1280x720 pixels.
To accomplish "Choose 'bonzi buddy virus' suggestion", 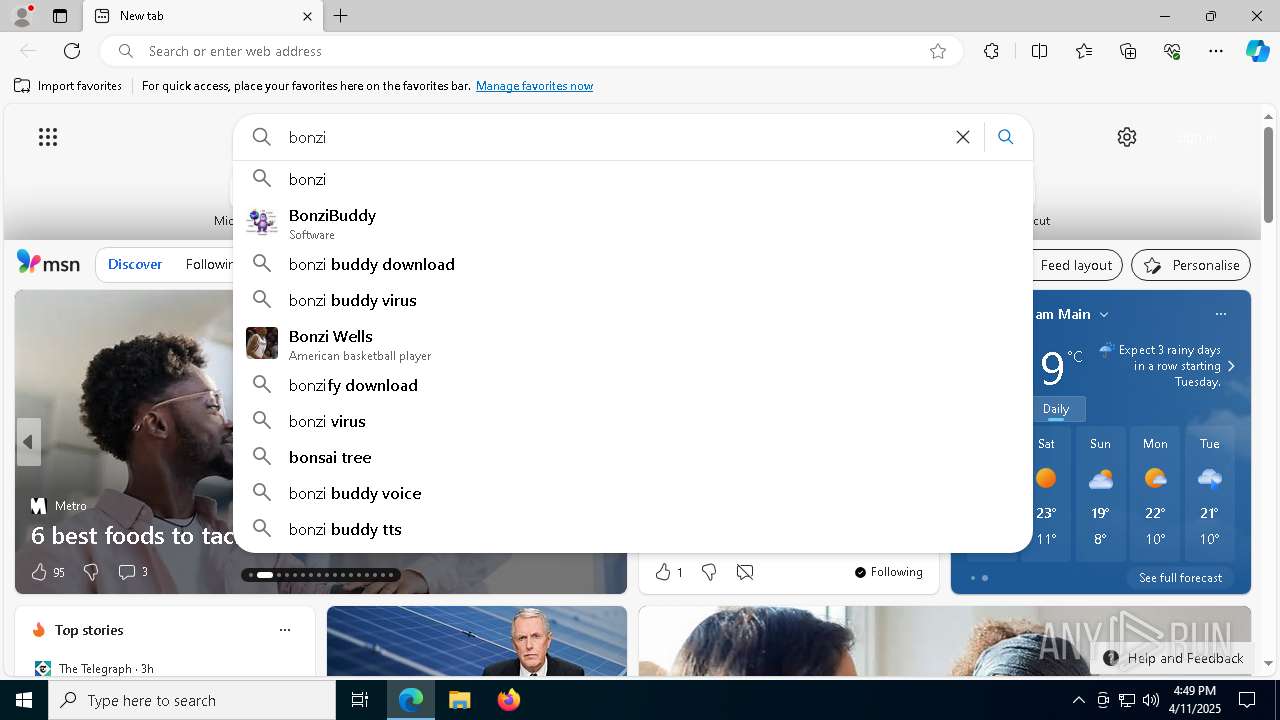I will click(633, 300).
